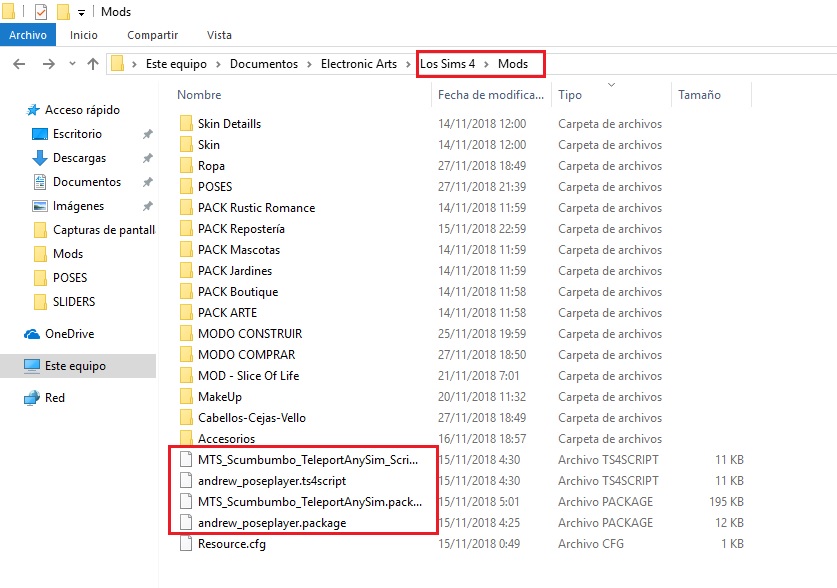Screen dimensions: 837x588
Task: Select the 'PACK Repostería' folder icon
Action: [x=186, y=229]
